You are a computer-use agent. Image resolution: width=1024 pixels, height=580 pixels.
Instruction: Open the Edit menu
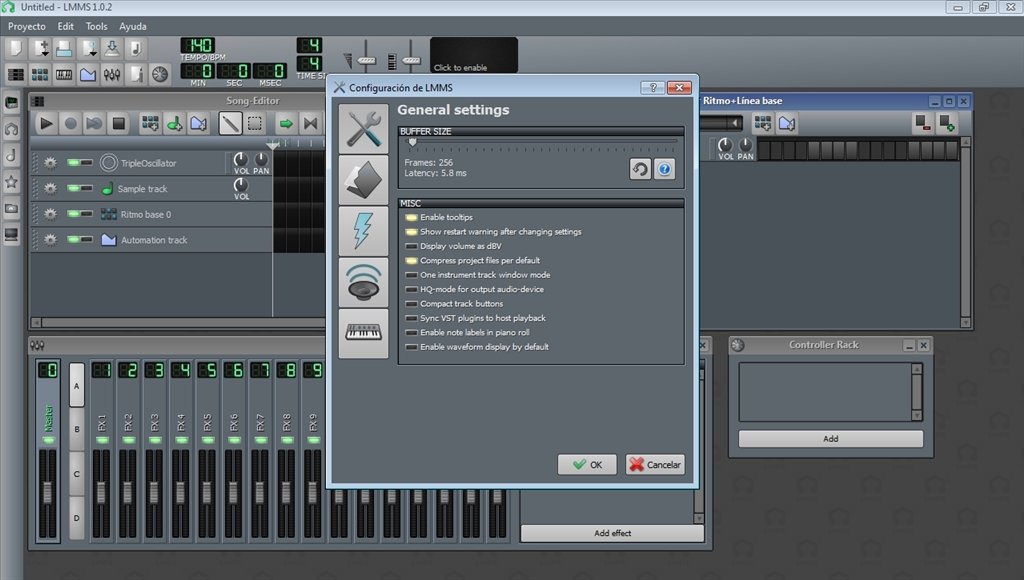pyautogui.click(x=65, y=26)
